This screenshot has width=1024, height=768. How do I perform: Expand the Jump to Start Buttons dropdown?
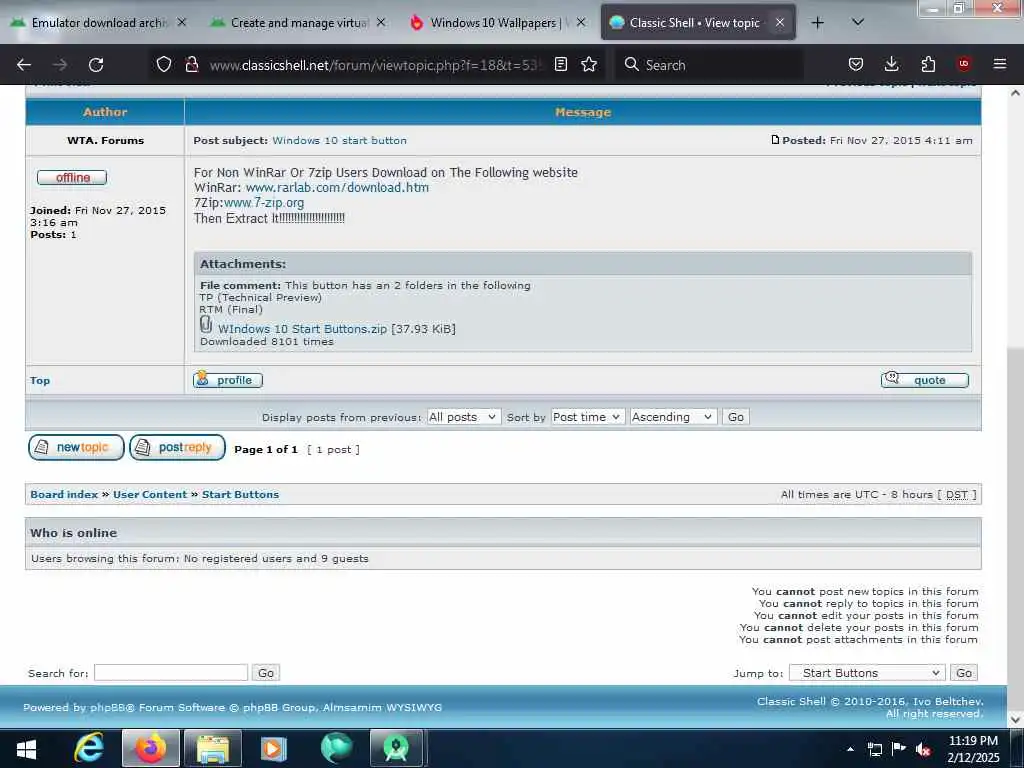pos(867,673)
